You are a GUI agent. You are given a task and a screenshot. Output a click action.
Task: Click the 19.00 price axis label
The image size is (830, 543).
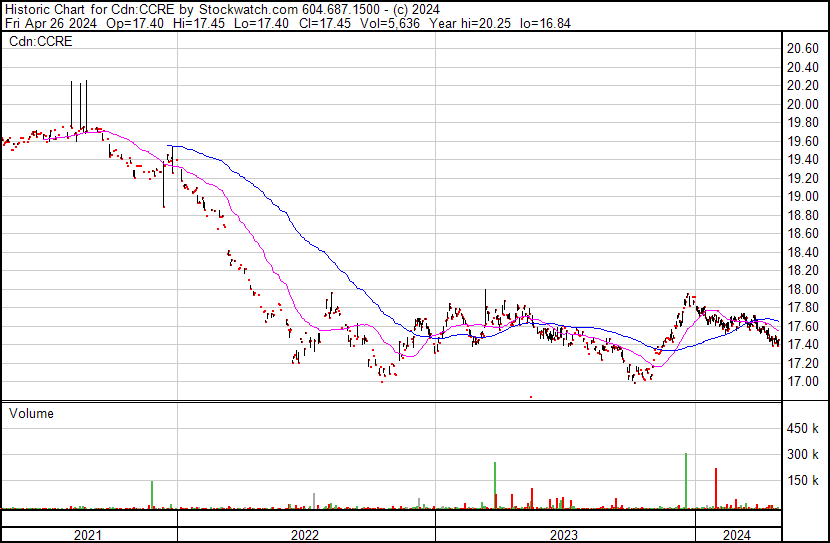point(803,197)
